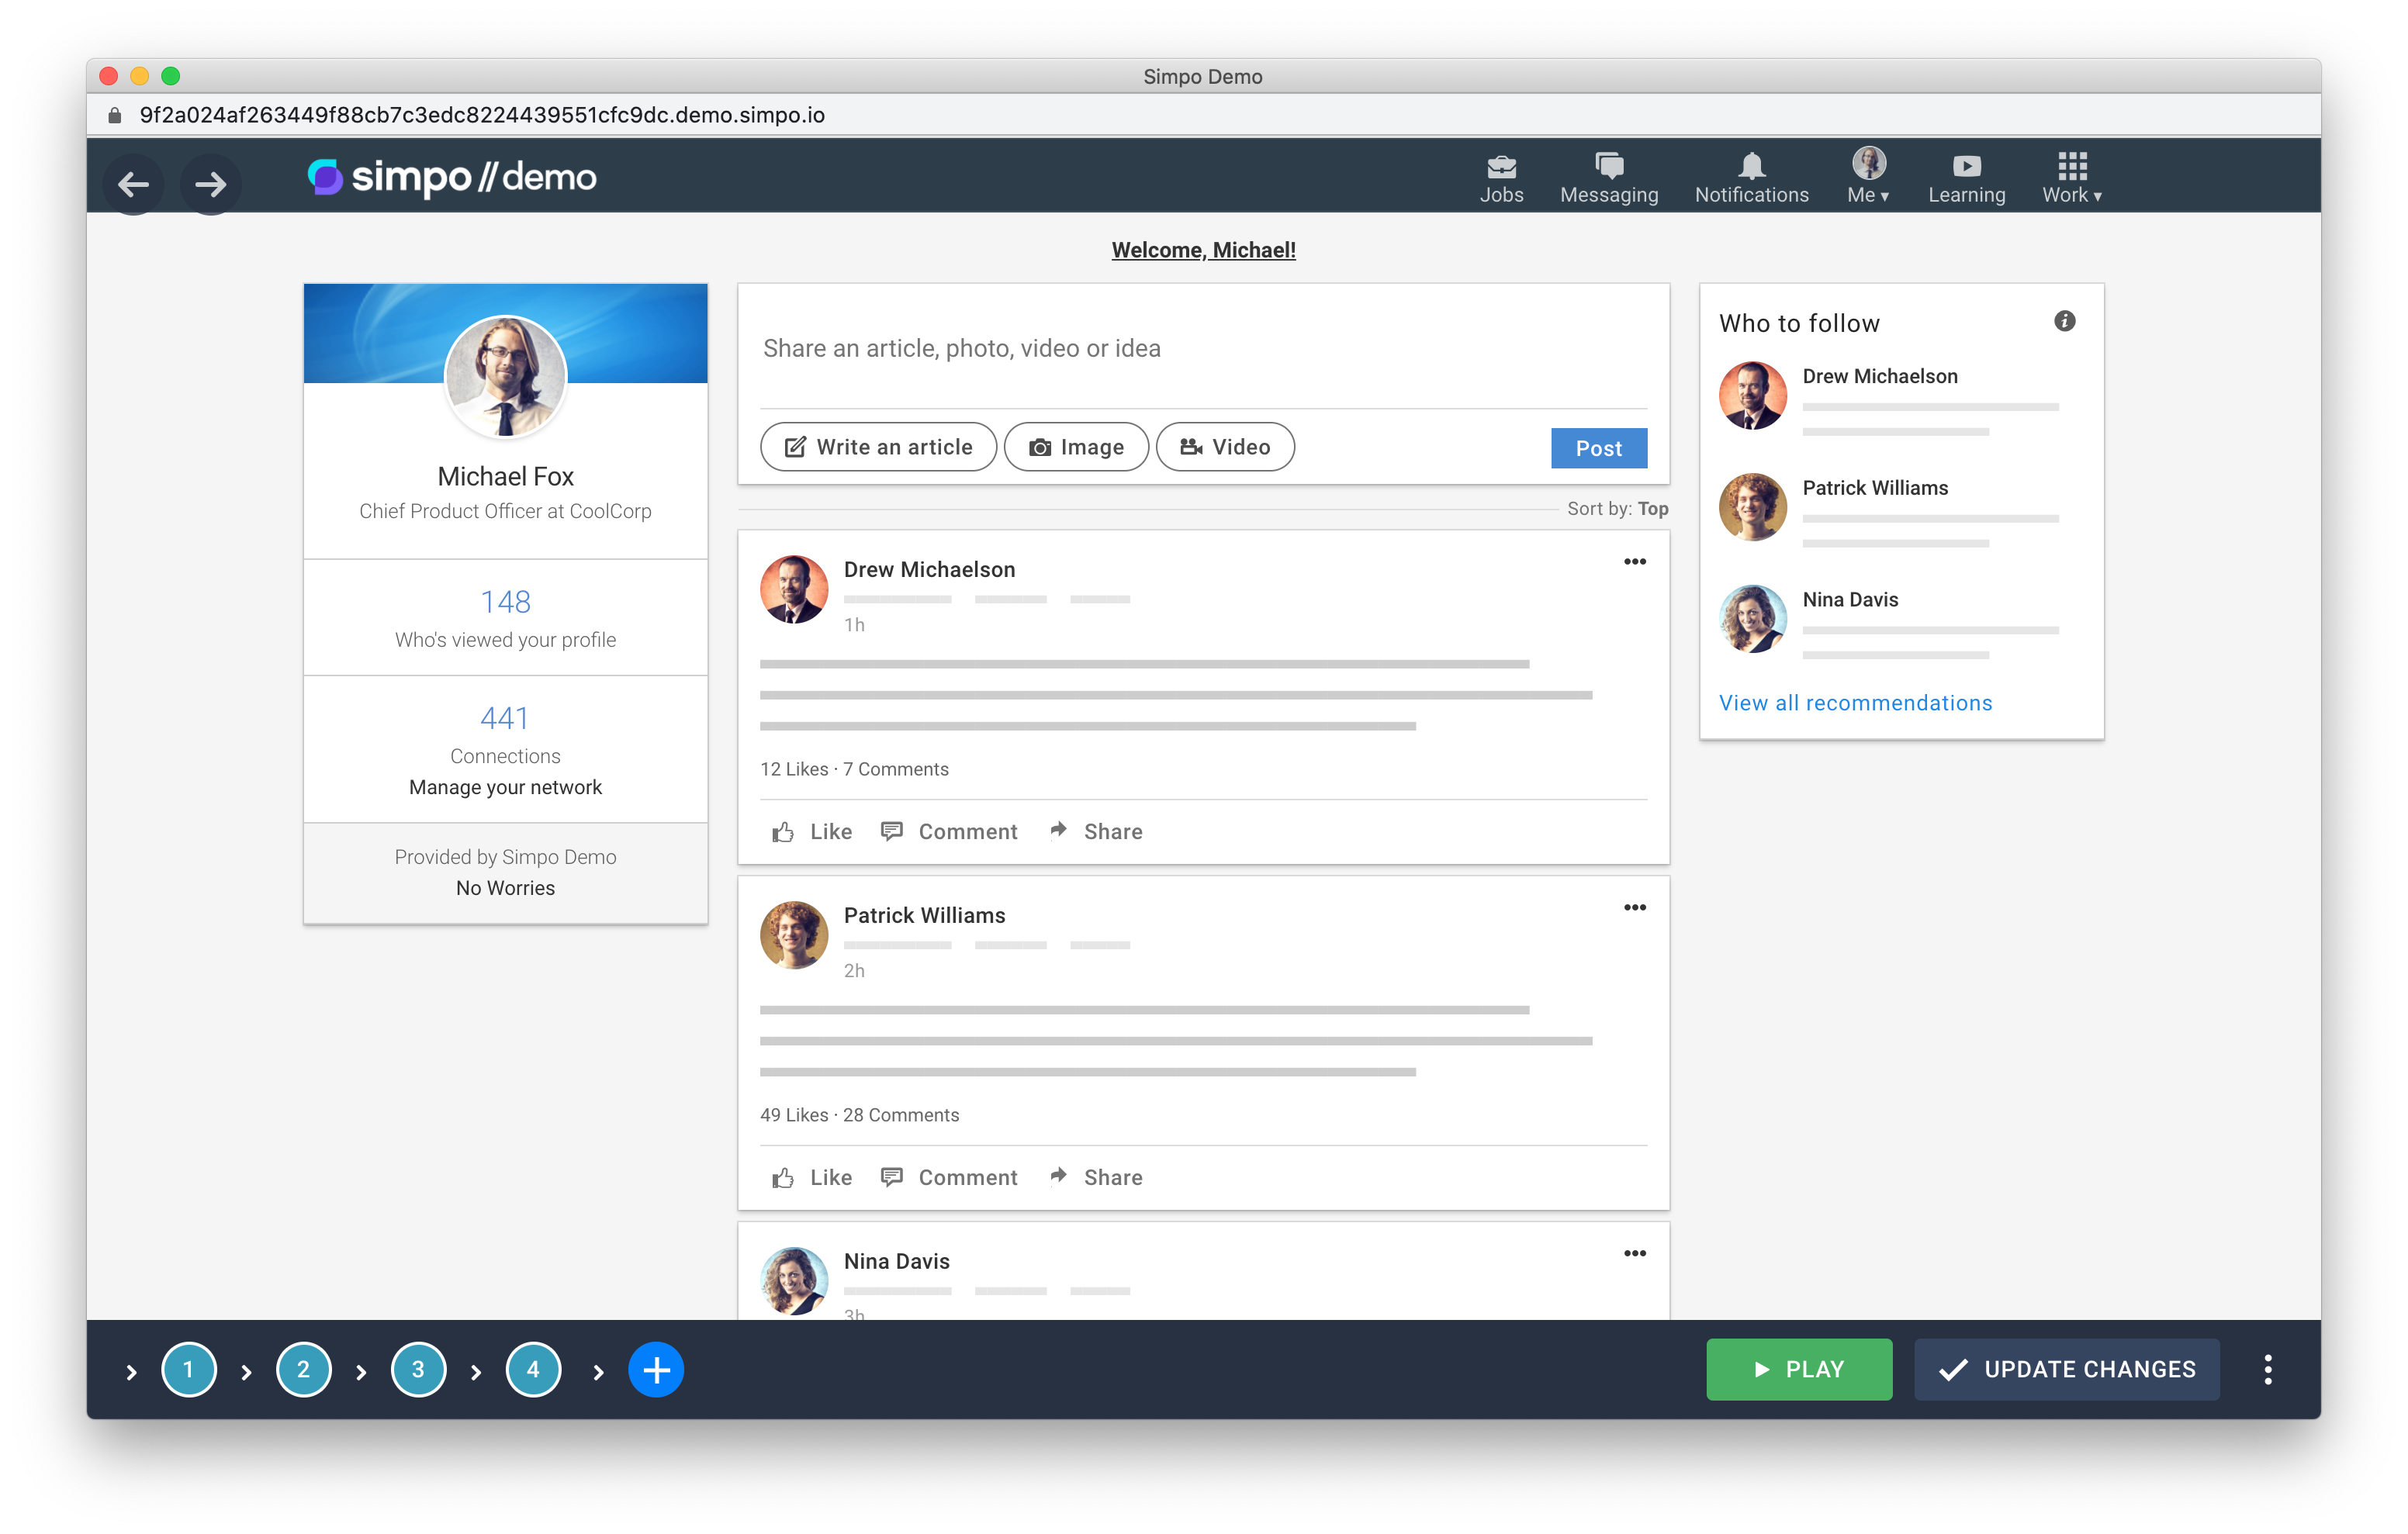Click the Michael Fox name text

click(505, 477)
